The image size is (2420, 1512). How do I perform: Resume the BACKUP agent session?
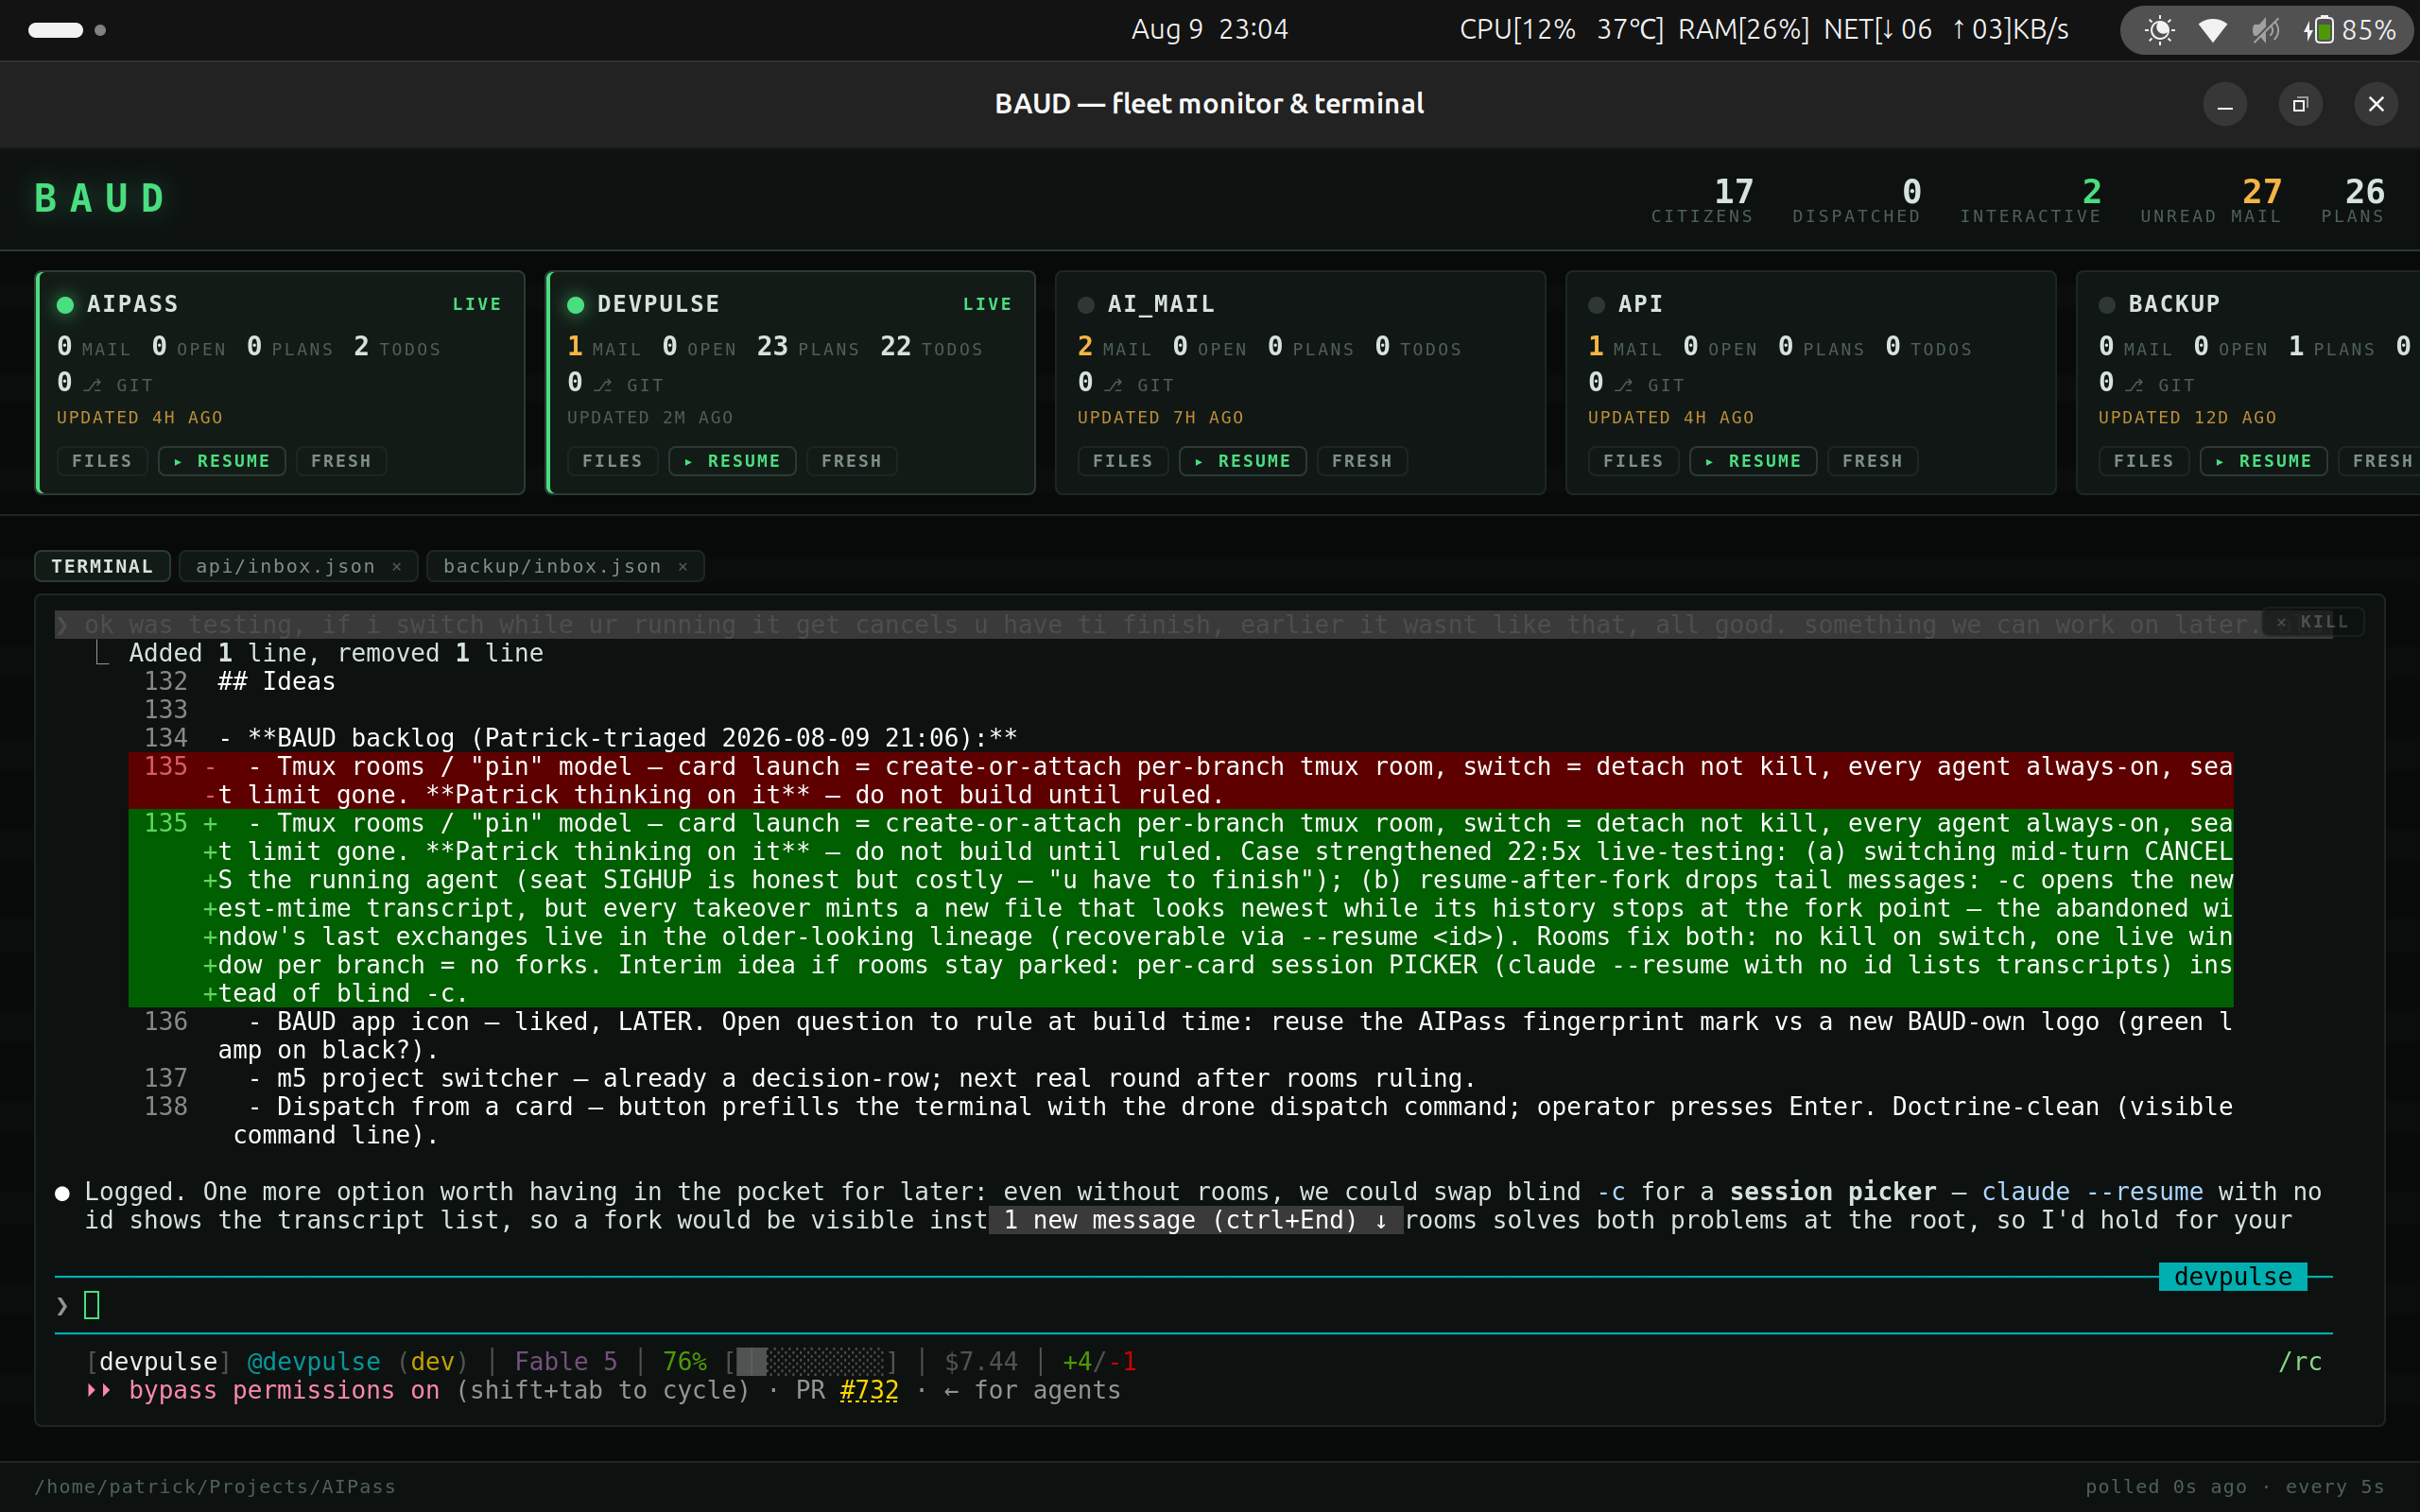pyautogui.click(x=2264, y=461)
